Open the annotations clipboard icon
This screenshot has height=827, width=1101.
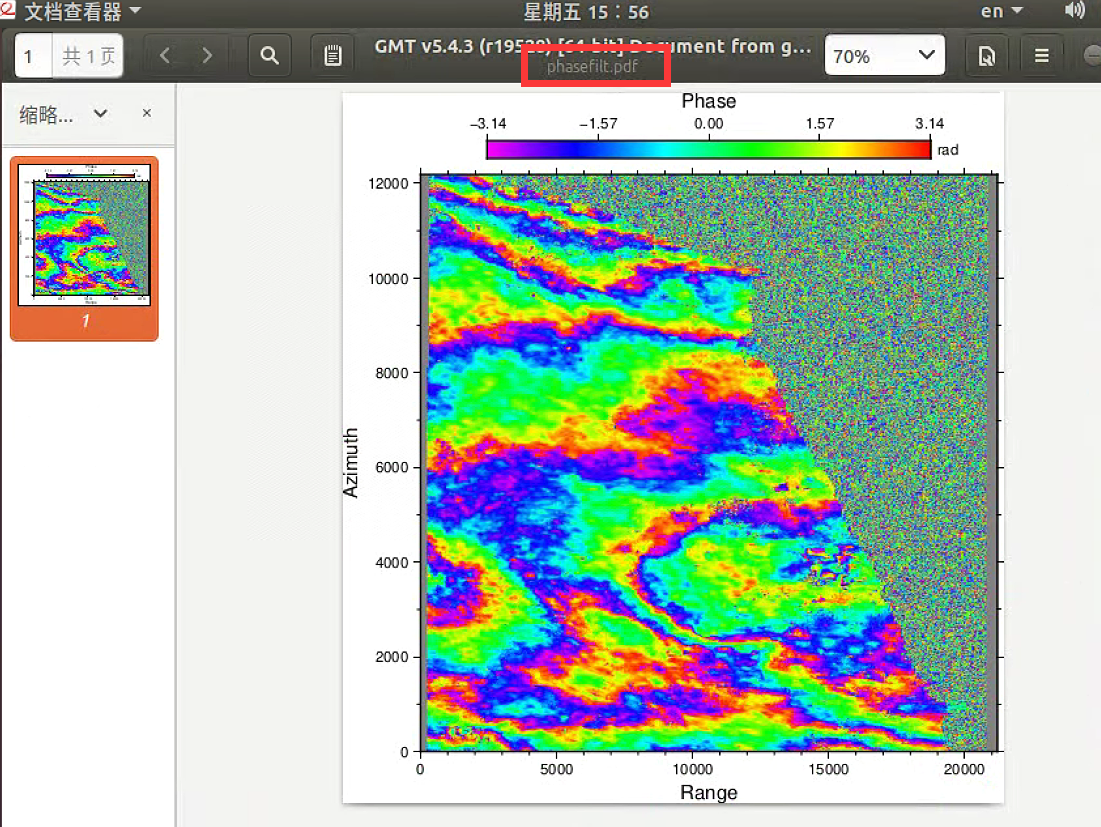(333, 55)
